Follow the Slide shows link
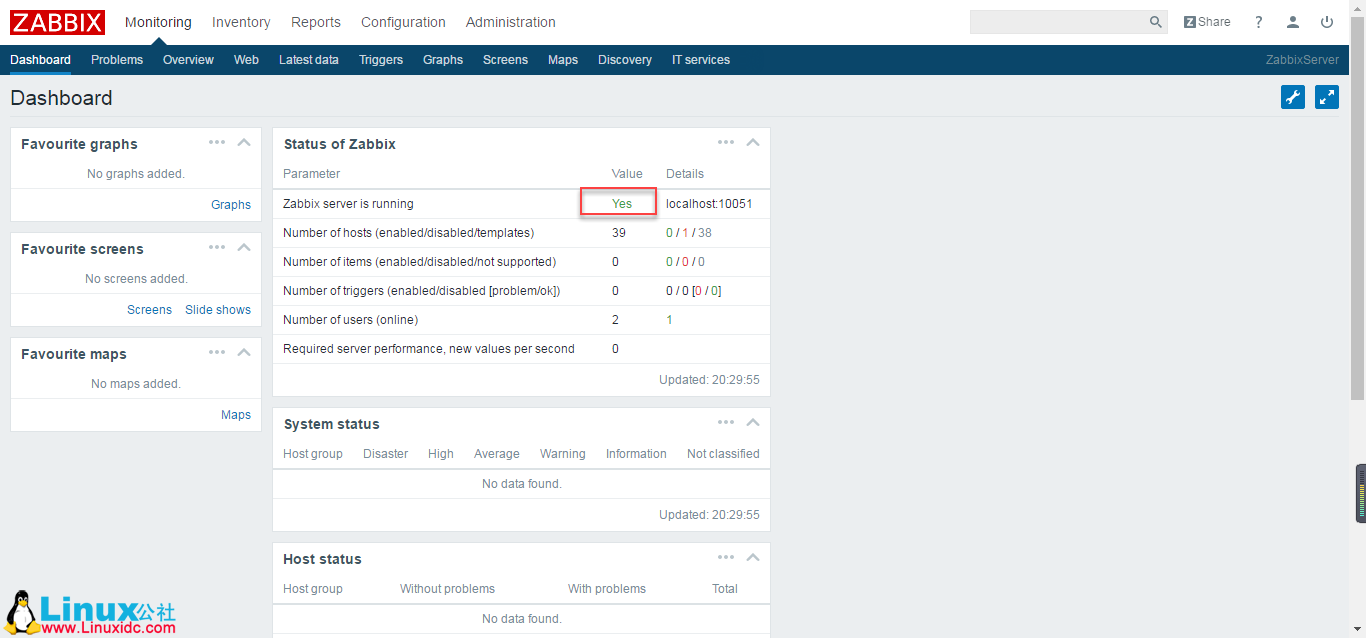The image size is (1366, 638). point(218,309)
